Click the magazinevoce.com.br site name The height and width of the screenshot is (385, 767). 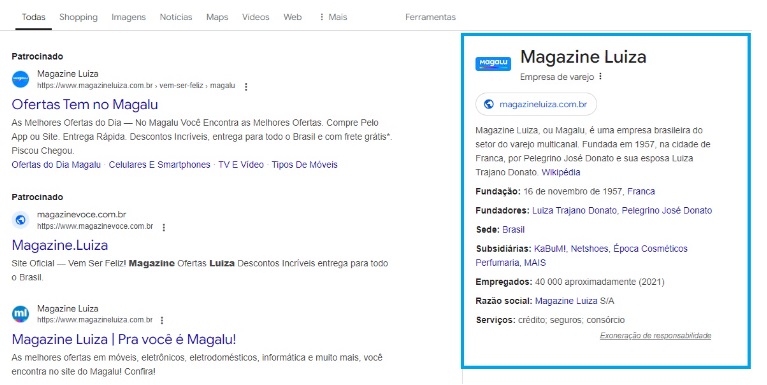[82, 215]
